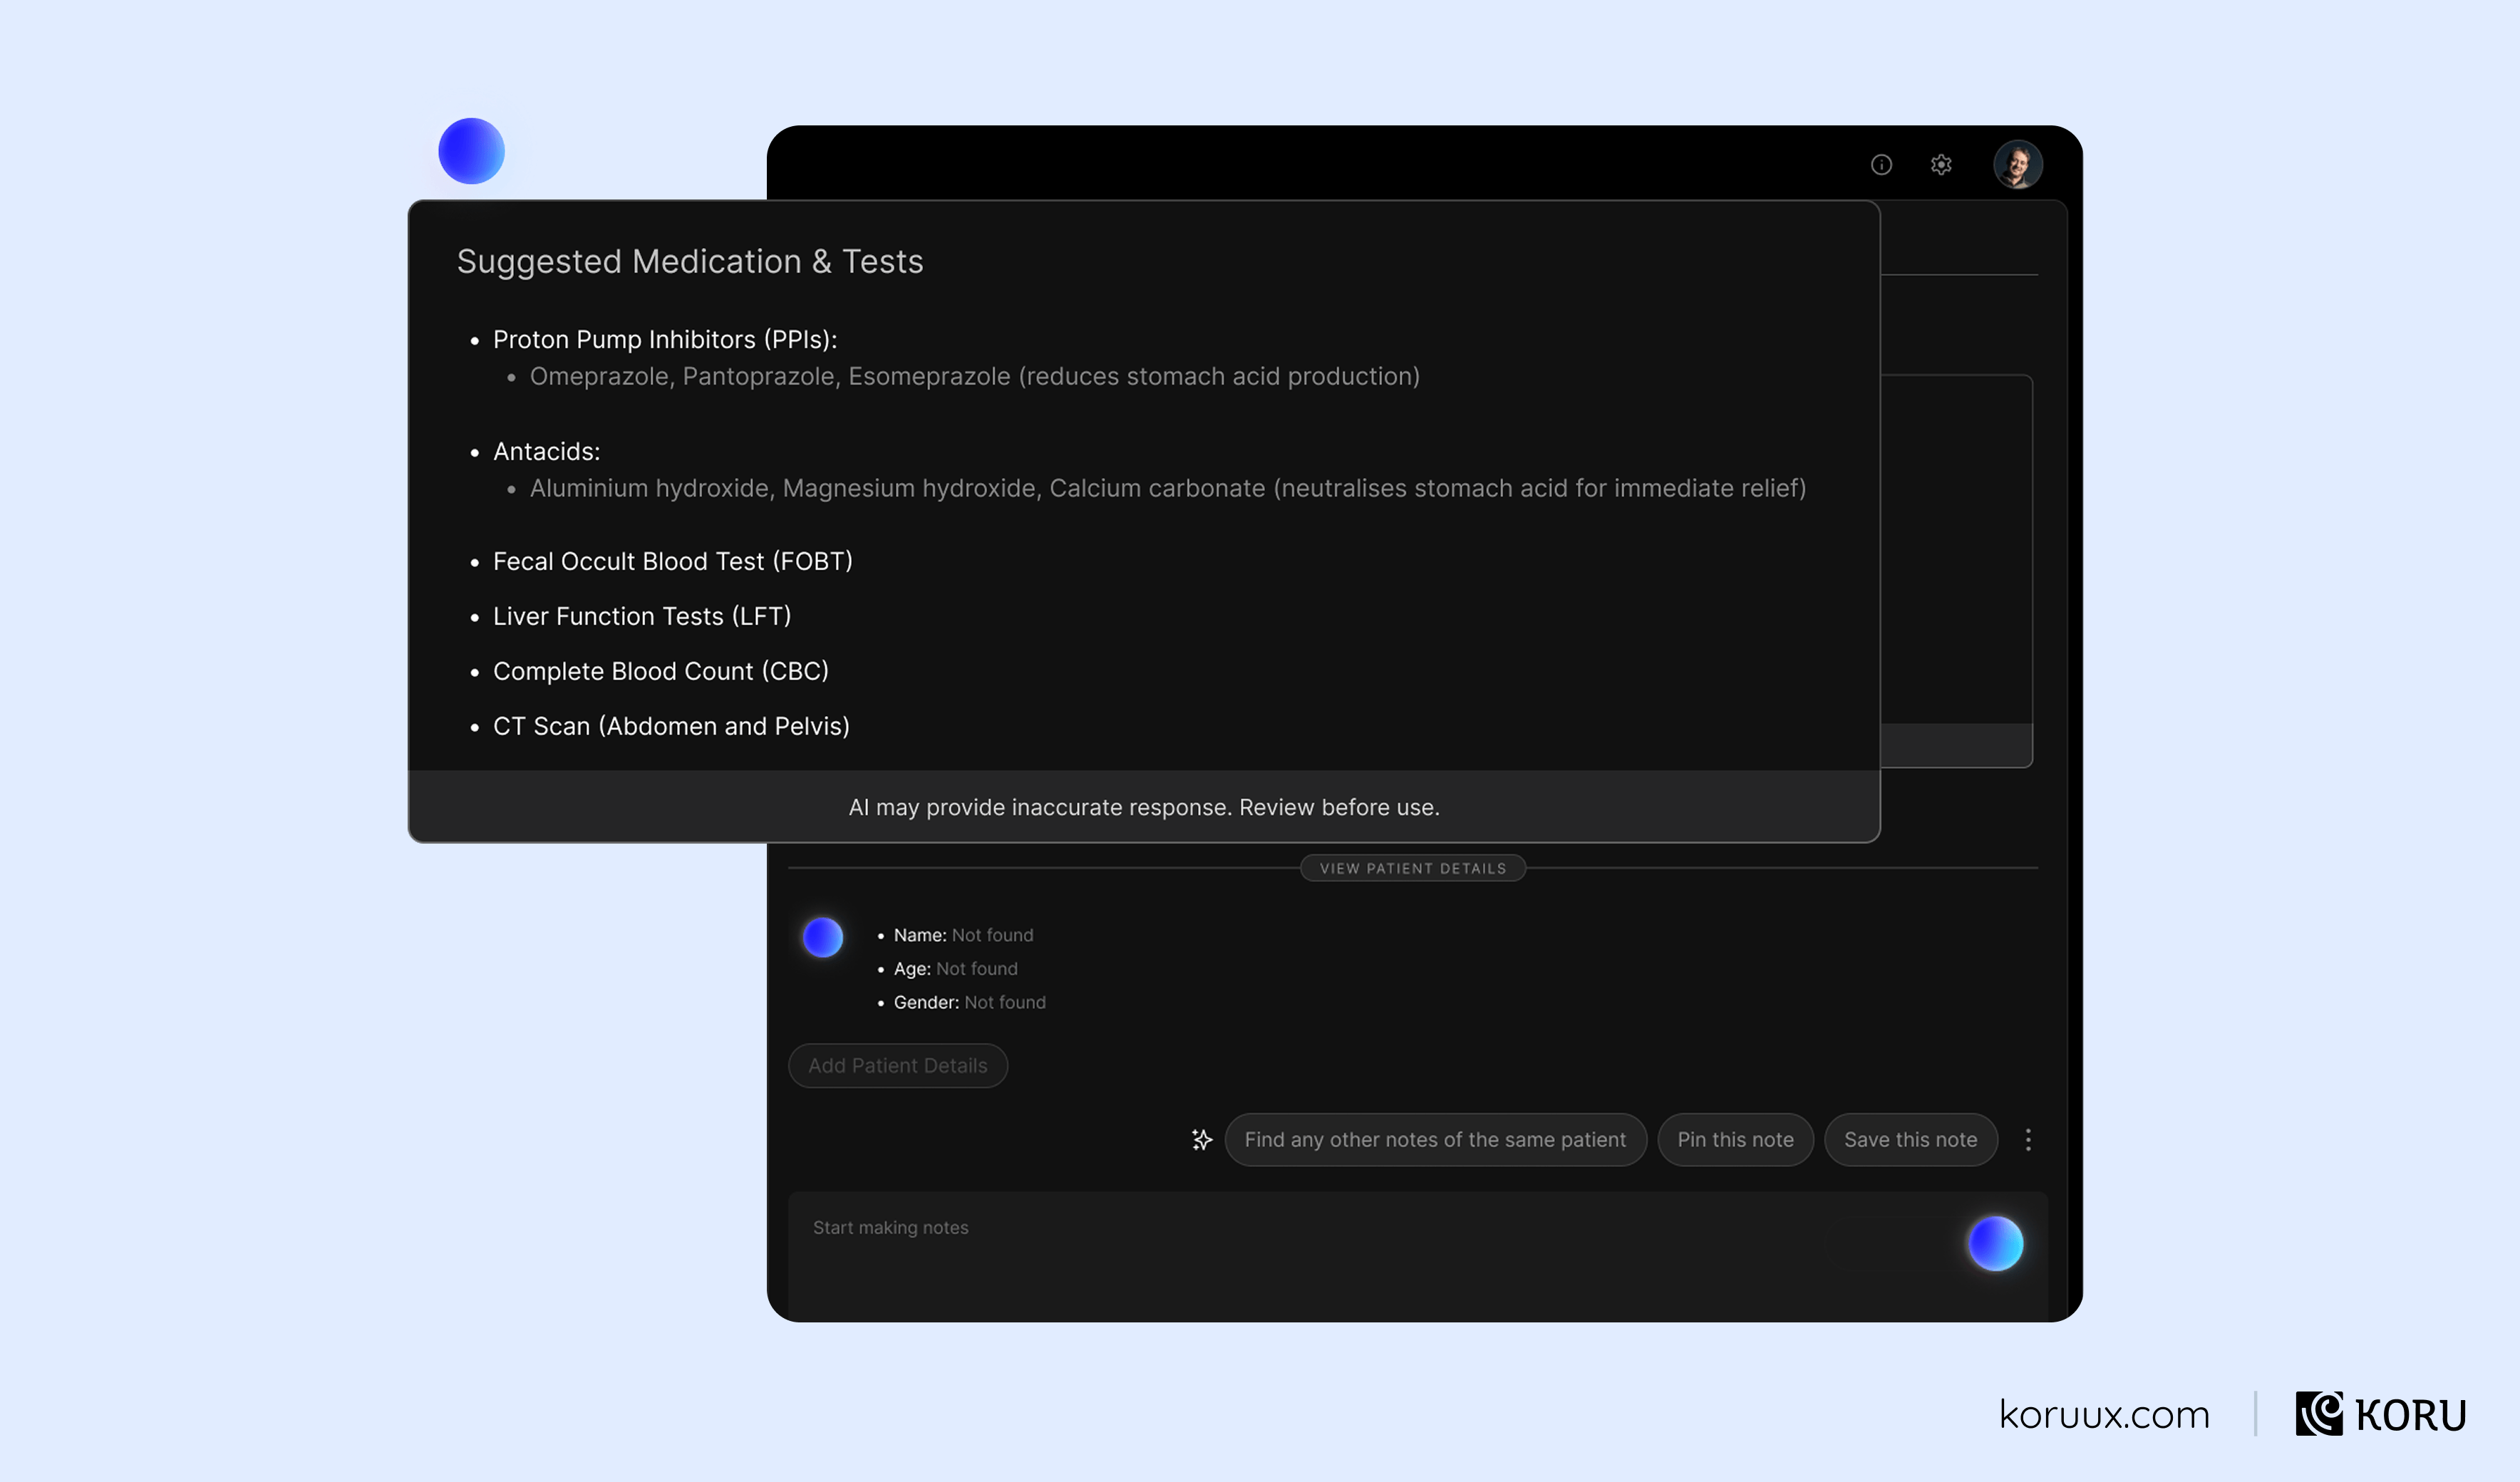Click the sparkle AI suggestions icon
This screenshot has width=2520, height=1482.
[1202, 1140]
